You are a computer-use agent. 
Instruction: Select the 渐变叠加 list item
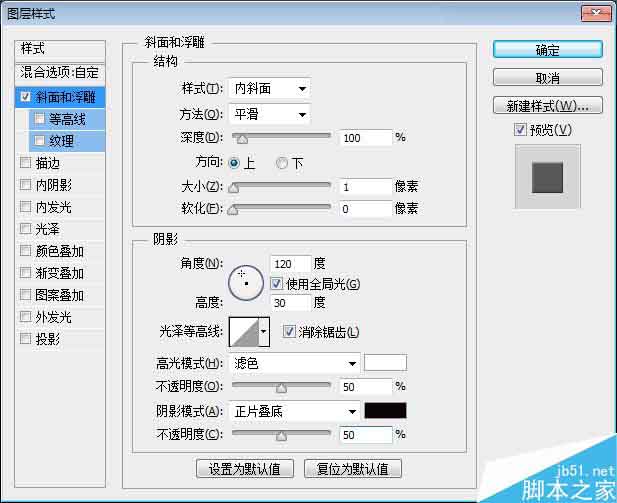[60, 273]
